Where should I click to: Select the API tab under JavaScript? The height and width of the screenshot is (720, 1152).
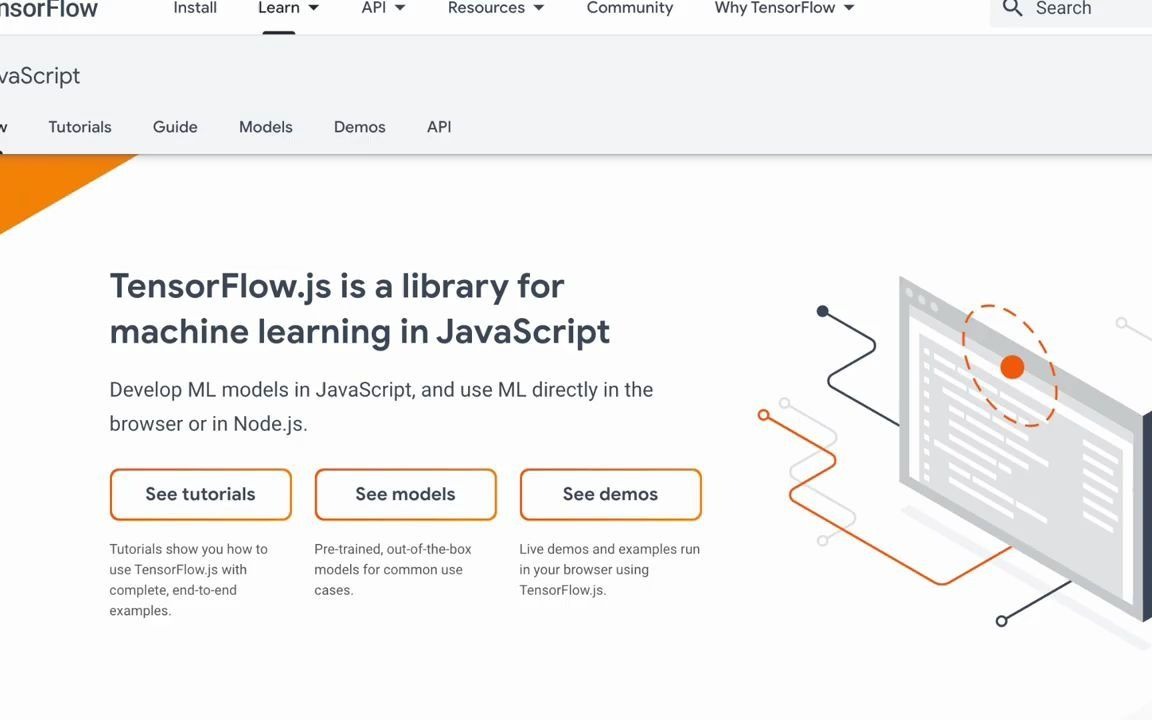(438, 127)
